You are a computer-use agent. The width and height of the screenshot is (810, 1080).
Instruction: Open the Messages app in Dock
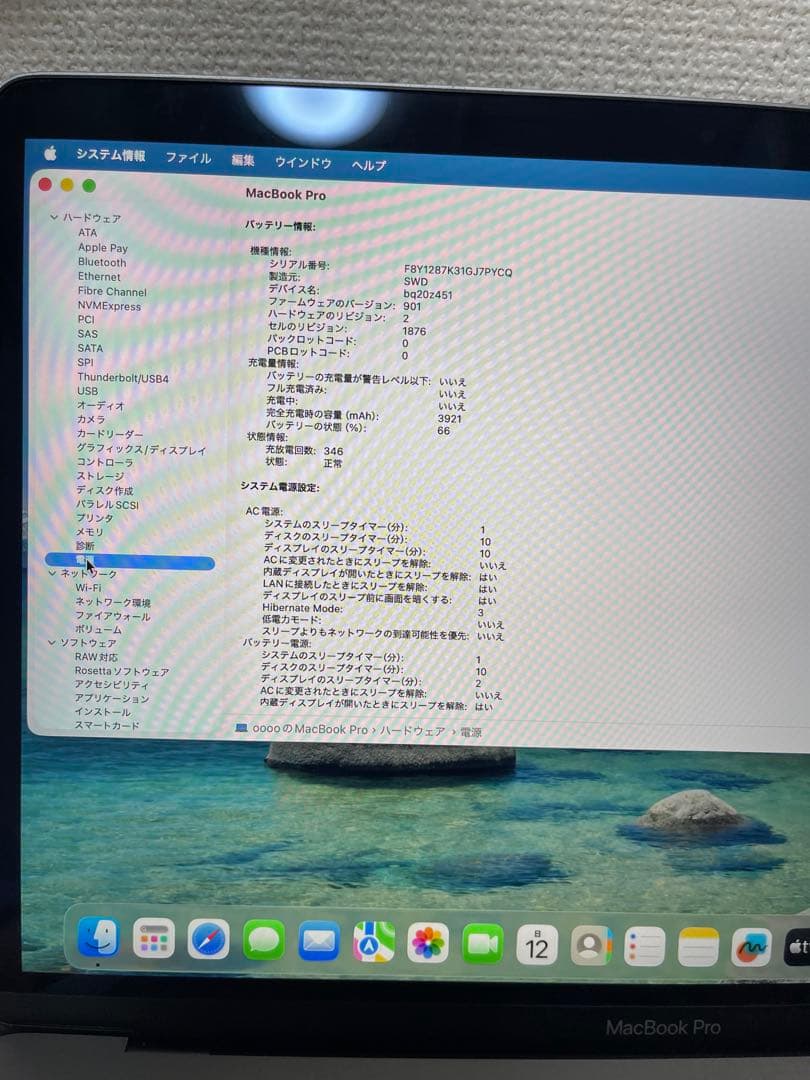[x=264, y=940]
